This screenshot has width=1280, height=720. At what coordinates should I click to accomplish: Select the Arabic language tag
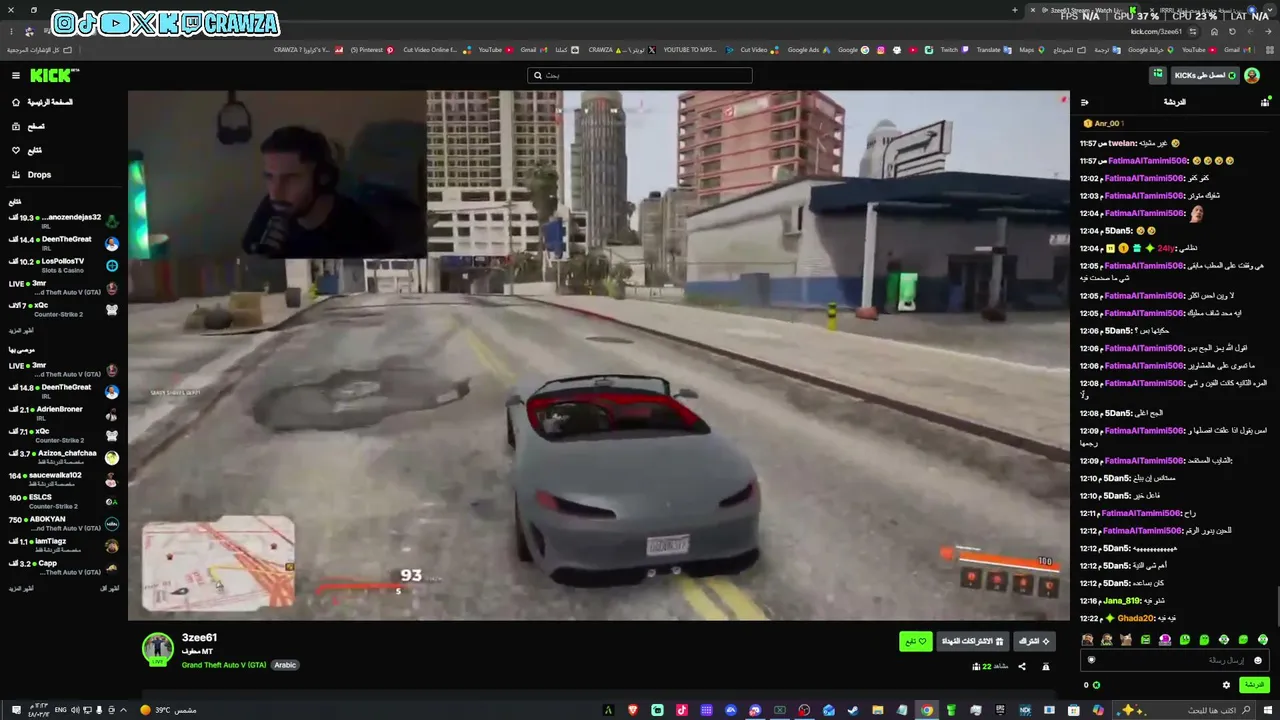(285, 665)
